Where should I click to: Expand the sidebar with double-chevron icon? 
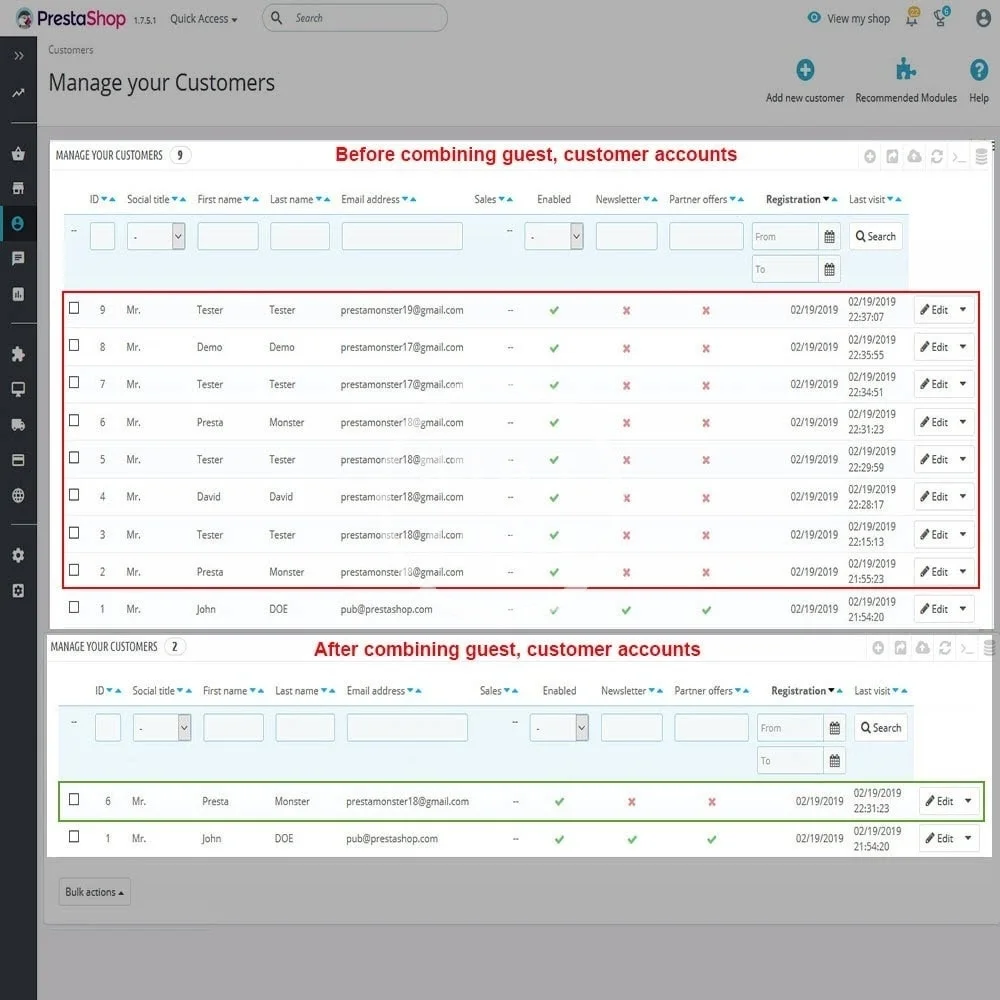pos(18,56)
